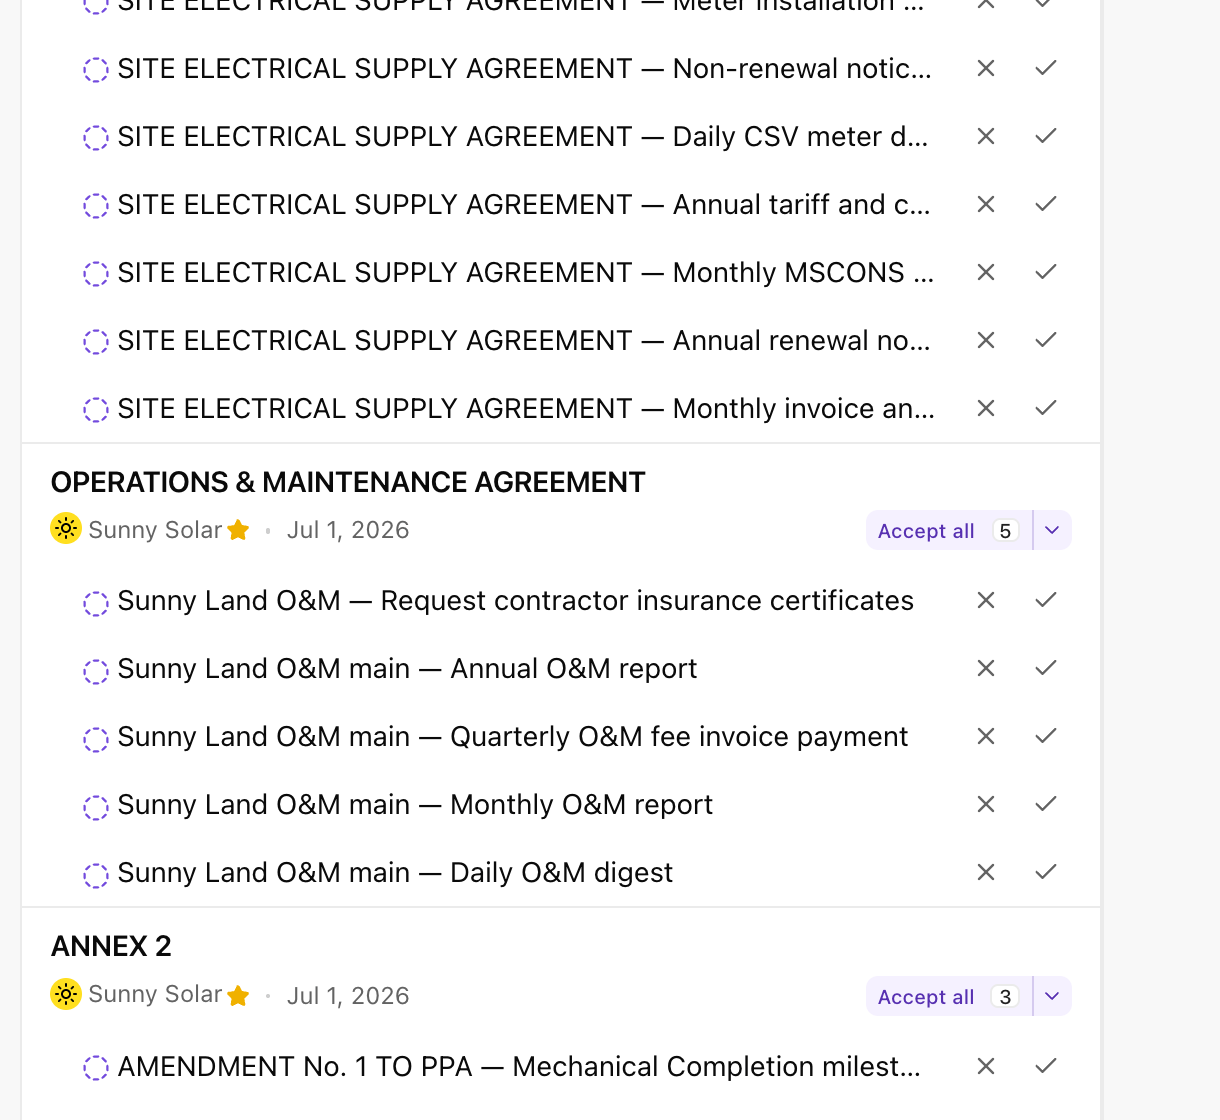Reject the Annual O&M report task
The image size is (1220, 1120).
click(x=986, y=668)
